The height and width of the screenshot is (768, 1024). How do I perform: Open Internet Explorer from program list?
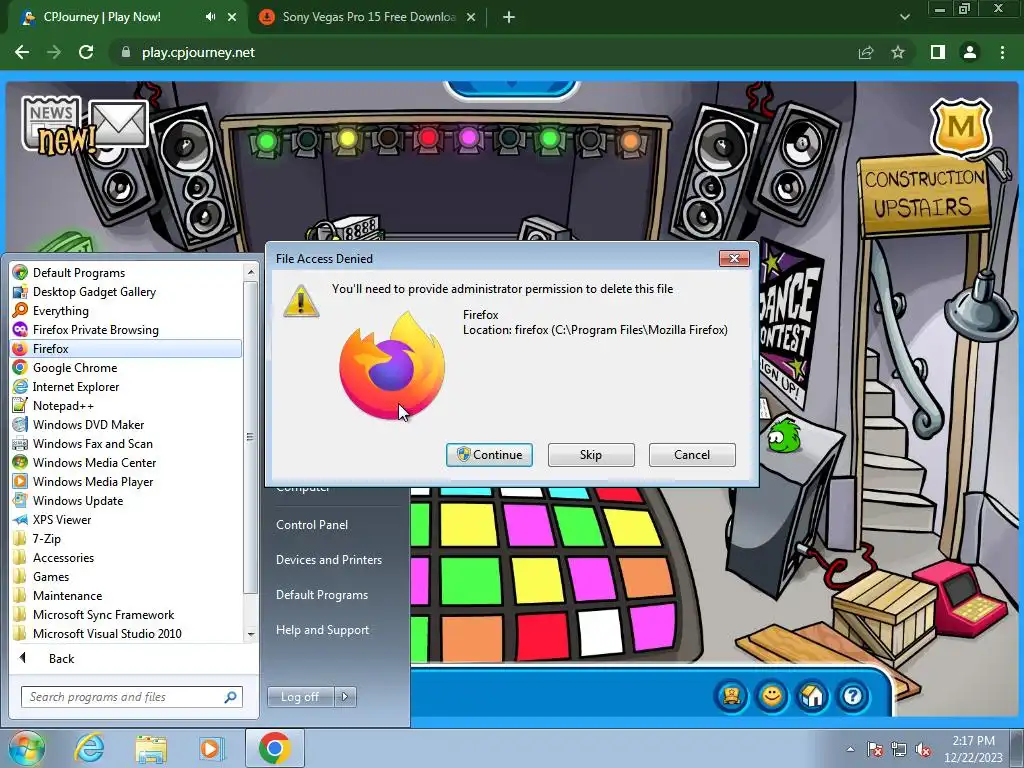coord(76,387)
